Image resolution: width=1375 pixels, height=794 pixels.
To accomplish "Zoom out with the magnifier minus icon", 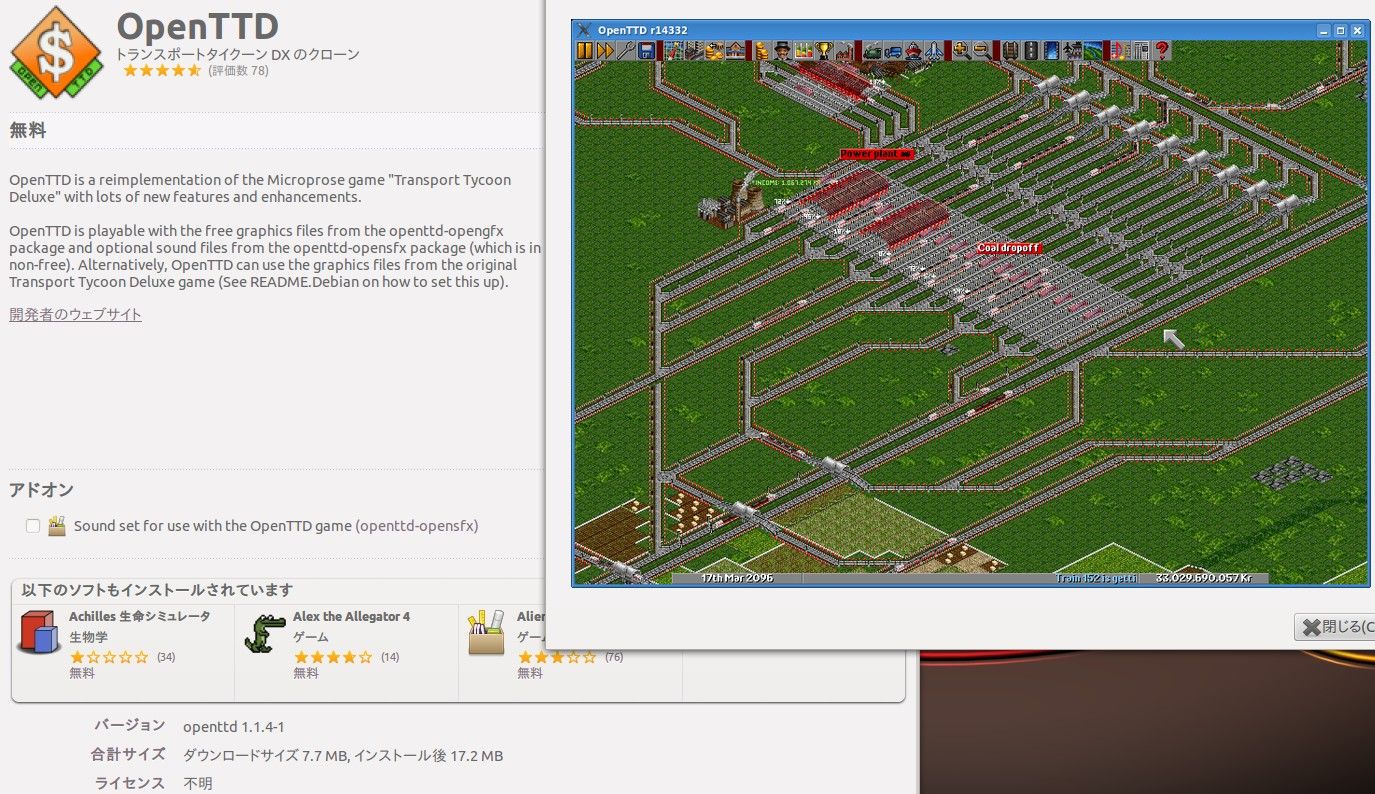I will [x=981, y=50].
